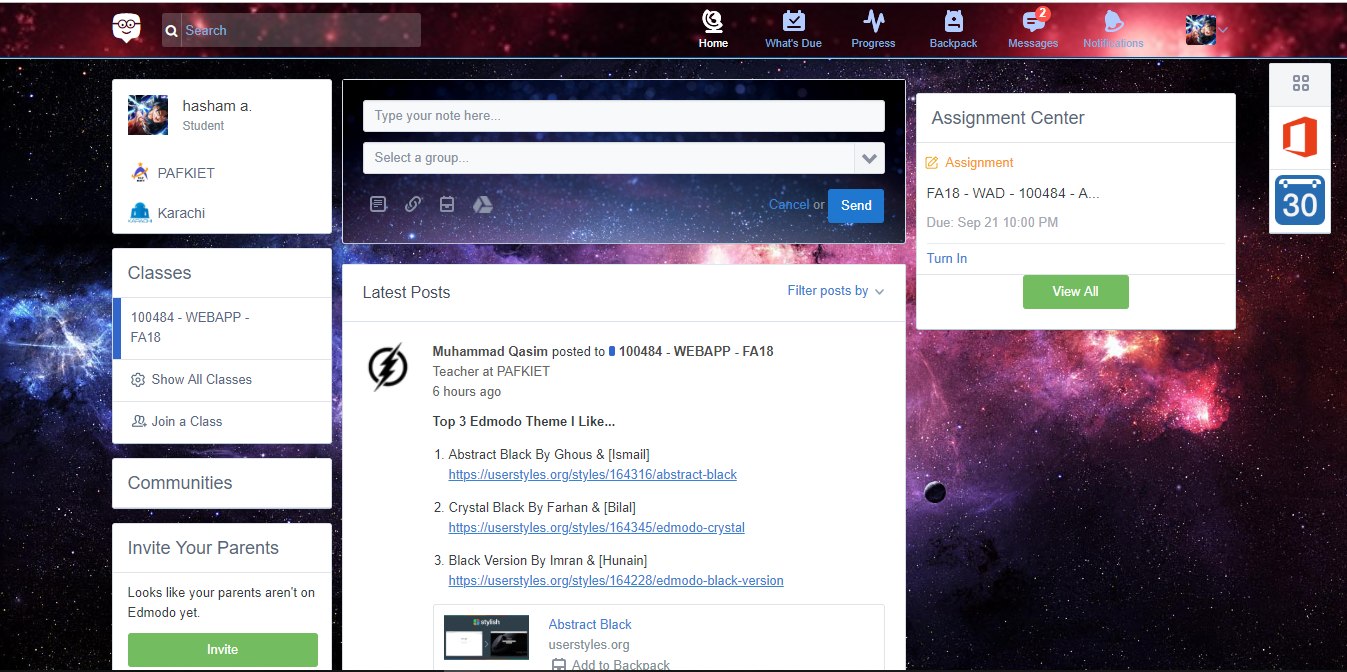Screen dimensions: 1347x672
Task: Attach a link to your note
Action: coord(413,203)
